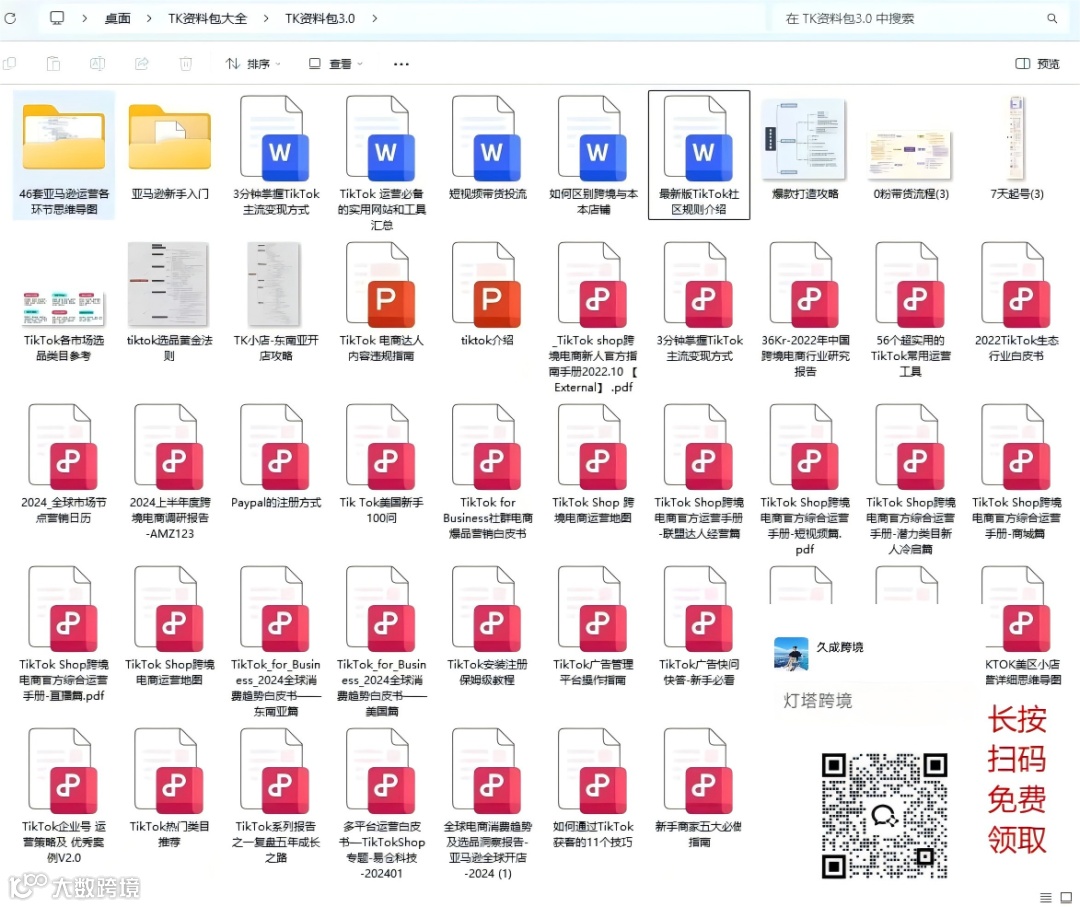The image size is (1080, 907).
Task: Click the Rename toolbar icon
Action: (x=97, y=64)
